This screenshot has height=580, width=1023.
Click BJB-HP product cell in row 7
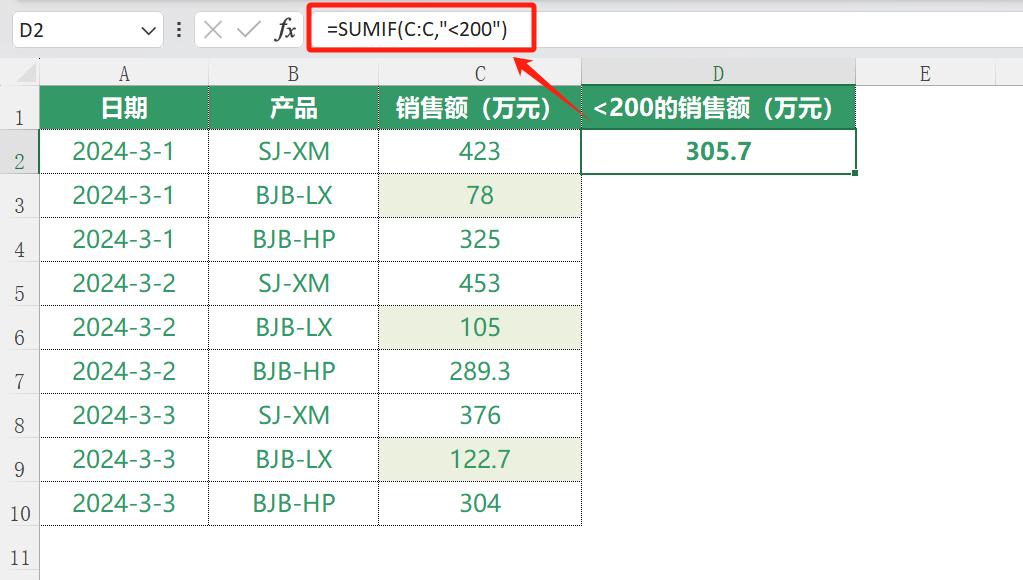pos(294,372)
